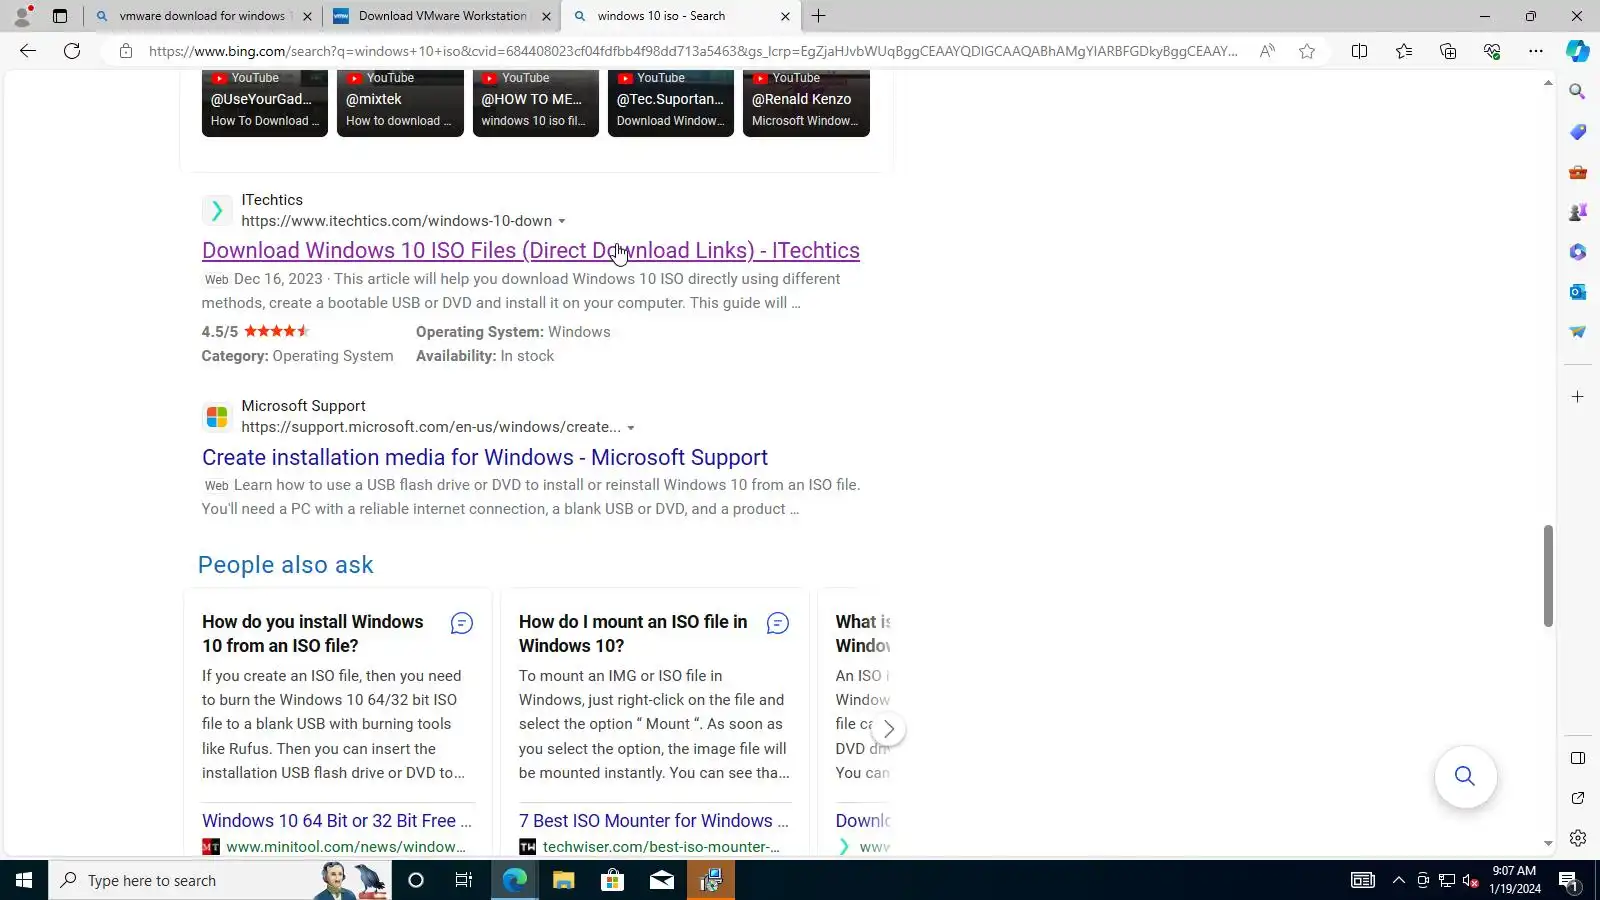Click the address bar URL field
The height and width of the screenshot is (900, 1600).
pos(693,51)
